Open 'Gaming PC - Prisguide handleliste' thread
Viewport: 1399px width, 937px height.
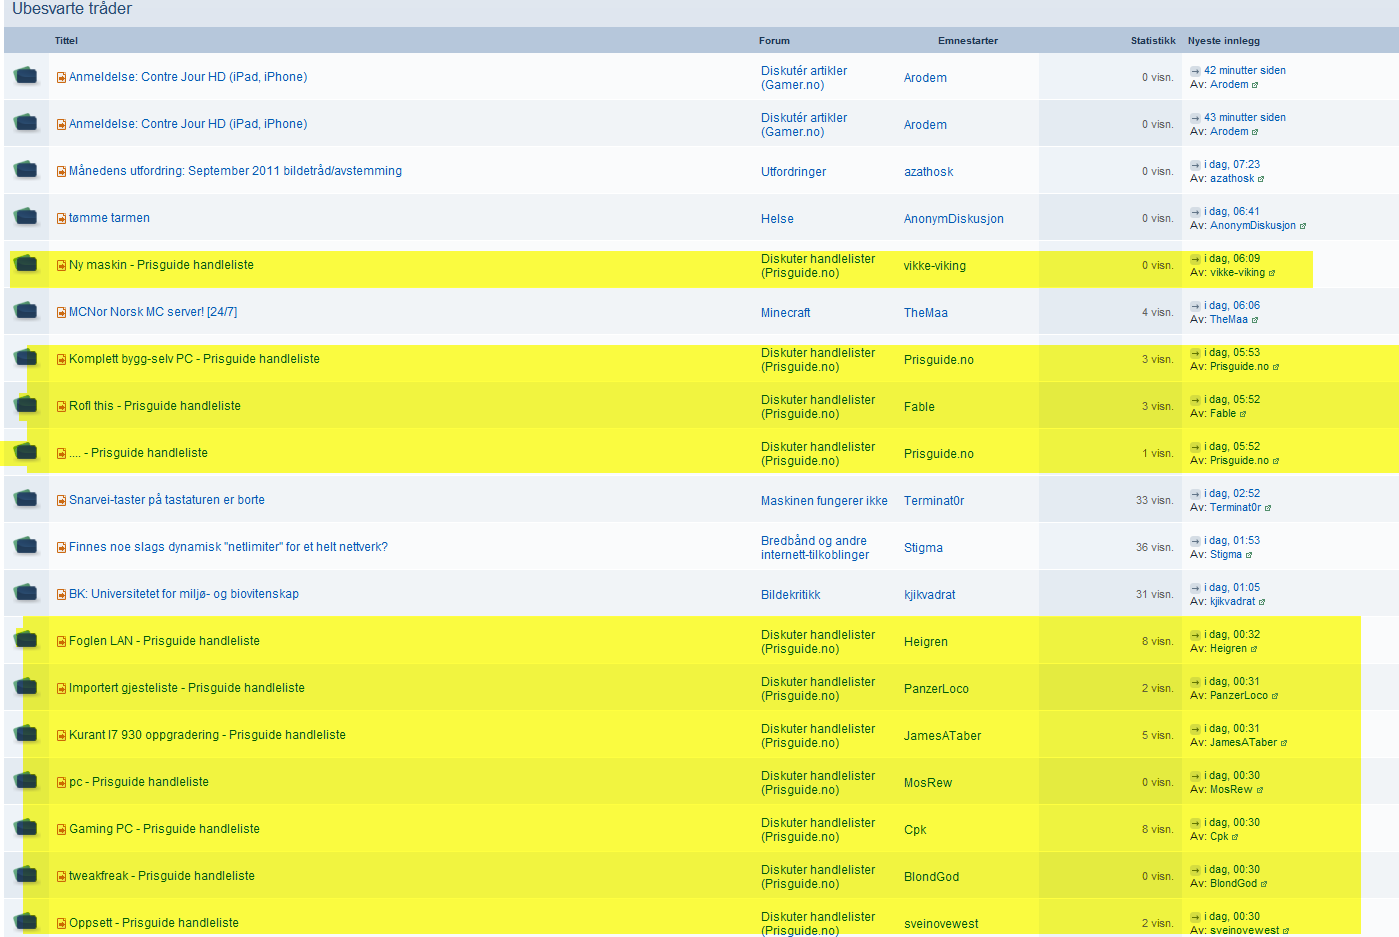pos(164,829)
